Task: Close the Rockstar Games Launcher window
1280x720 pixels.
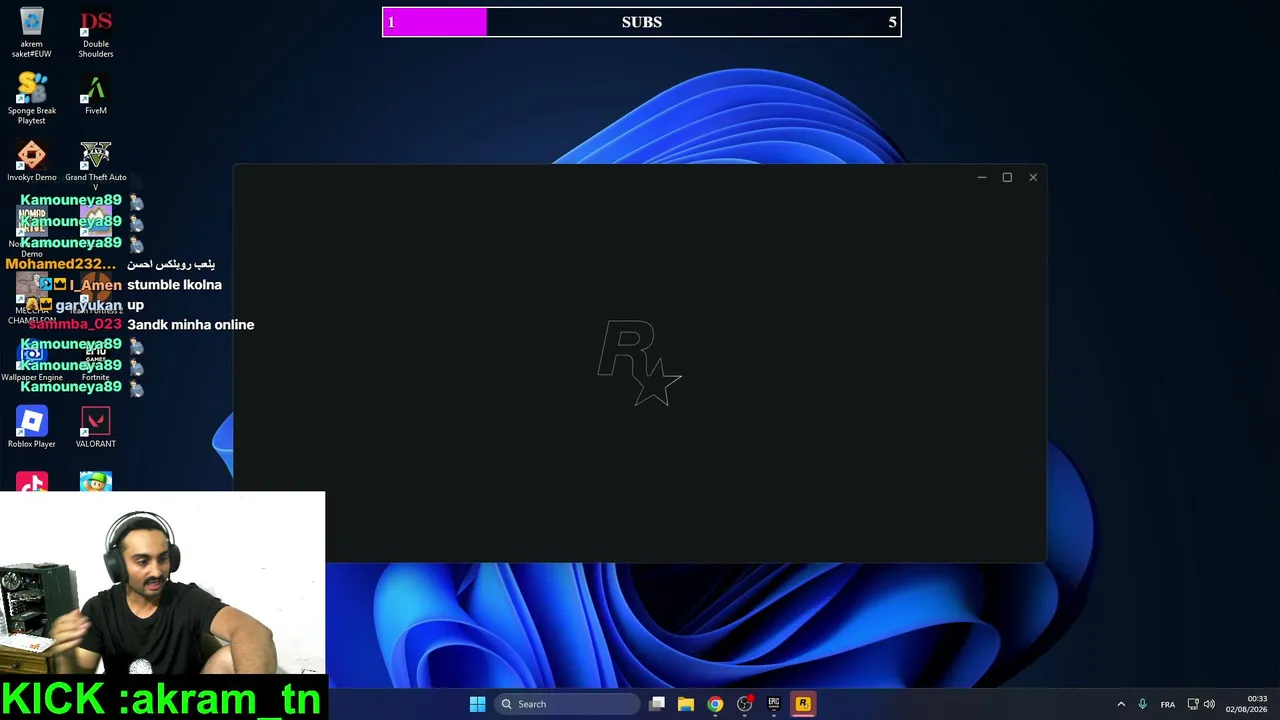Action: pos(1033,177)
